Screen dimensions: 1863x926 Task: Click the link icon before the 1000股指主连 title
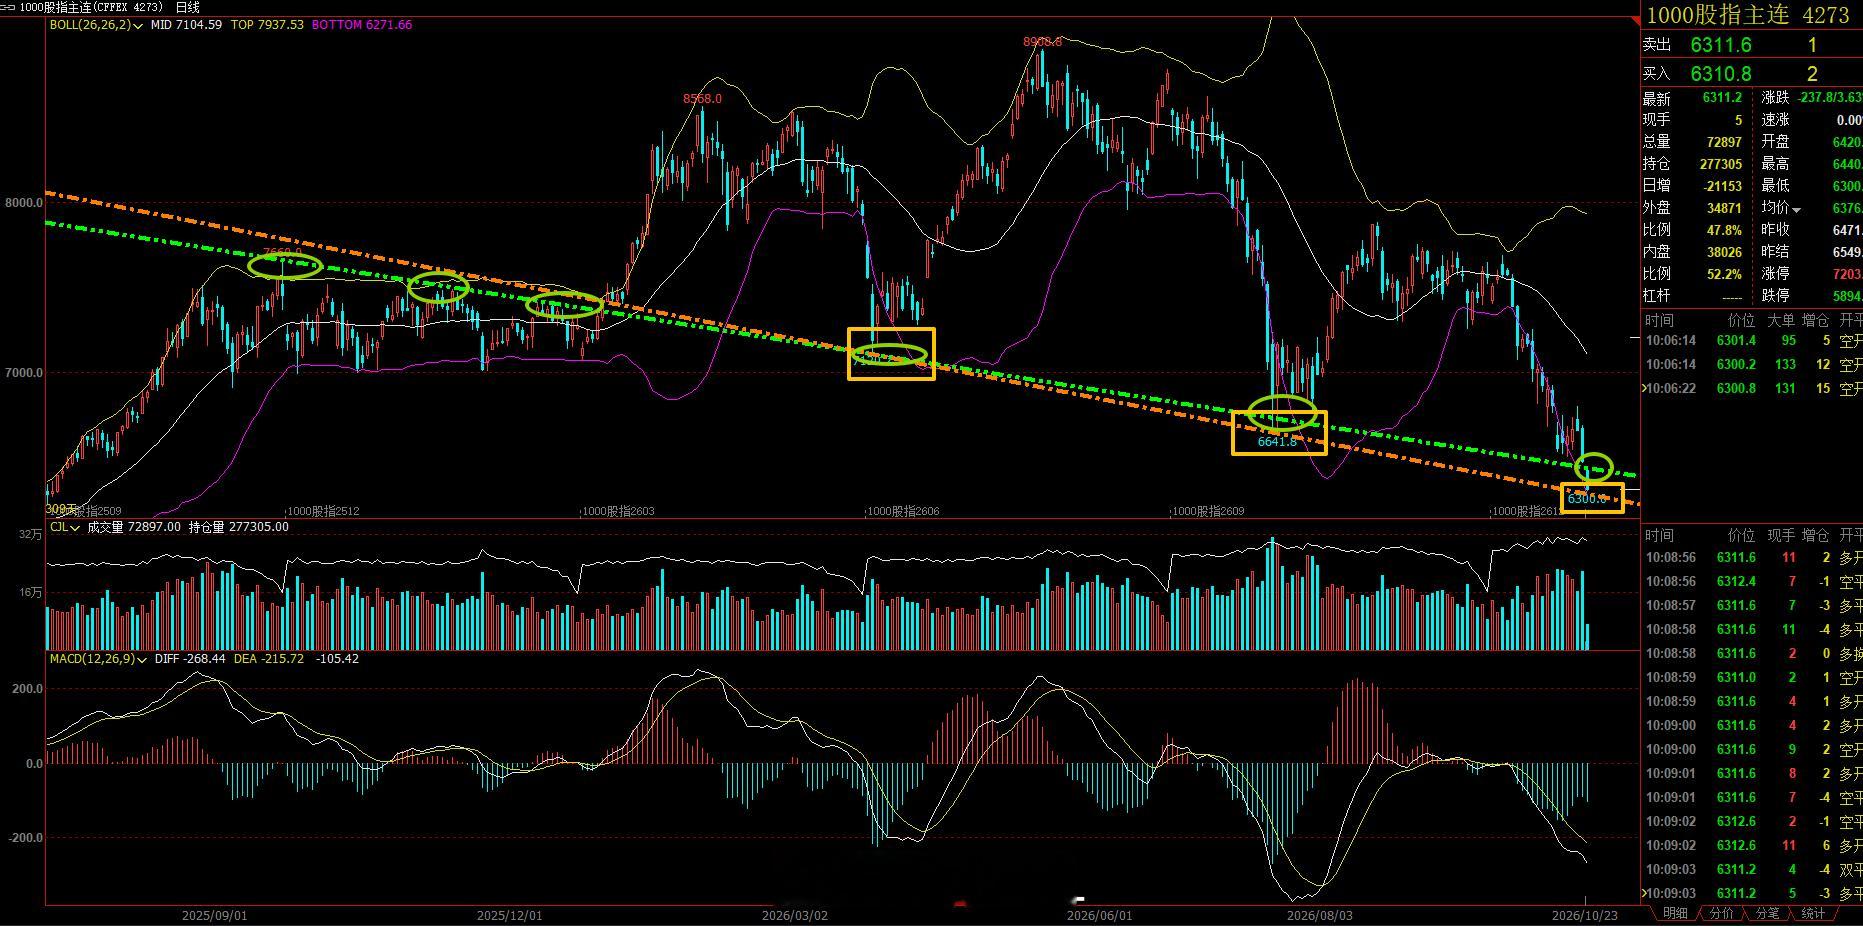point(9,7)
